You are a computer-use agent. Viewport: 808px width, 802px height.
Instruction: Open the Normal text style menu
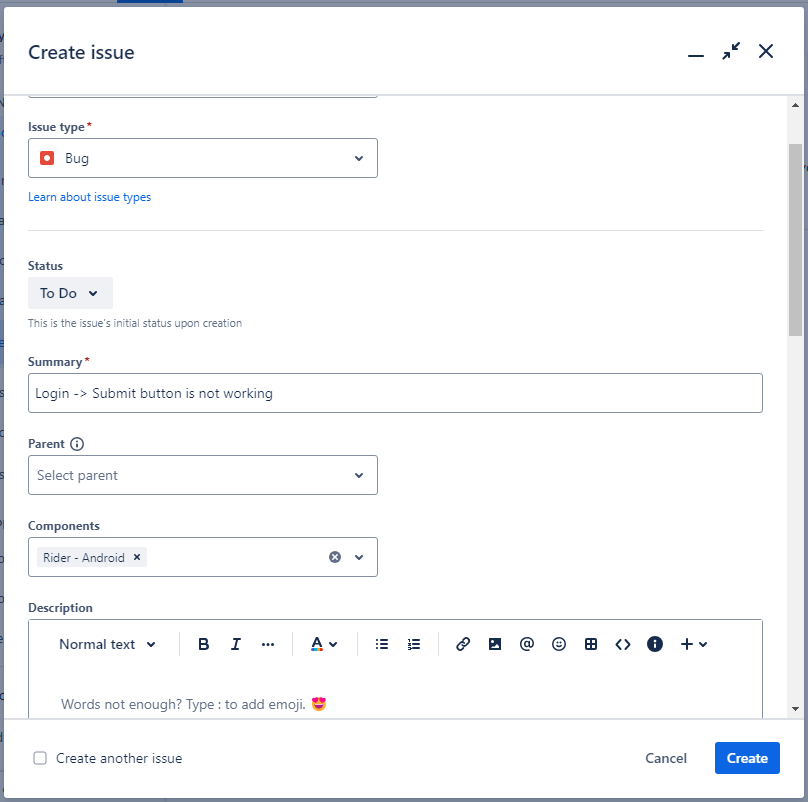[107, 645]
